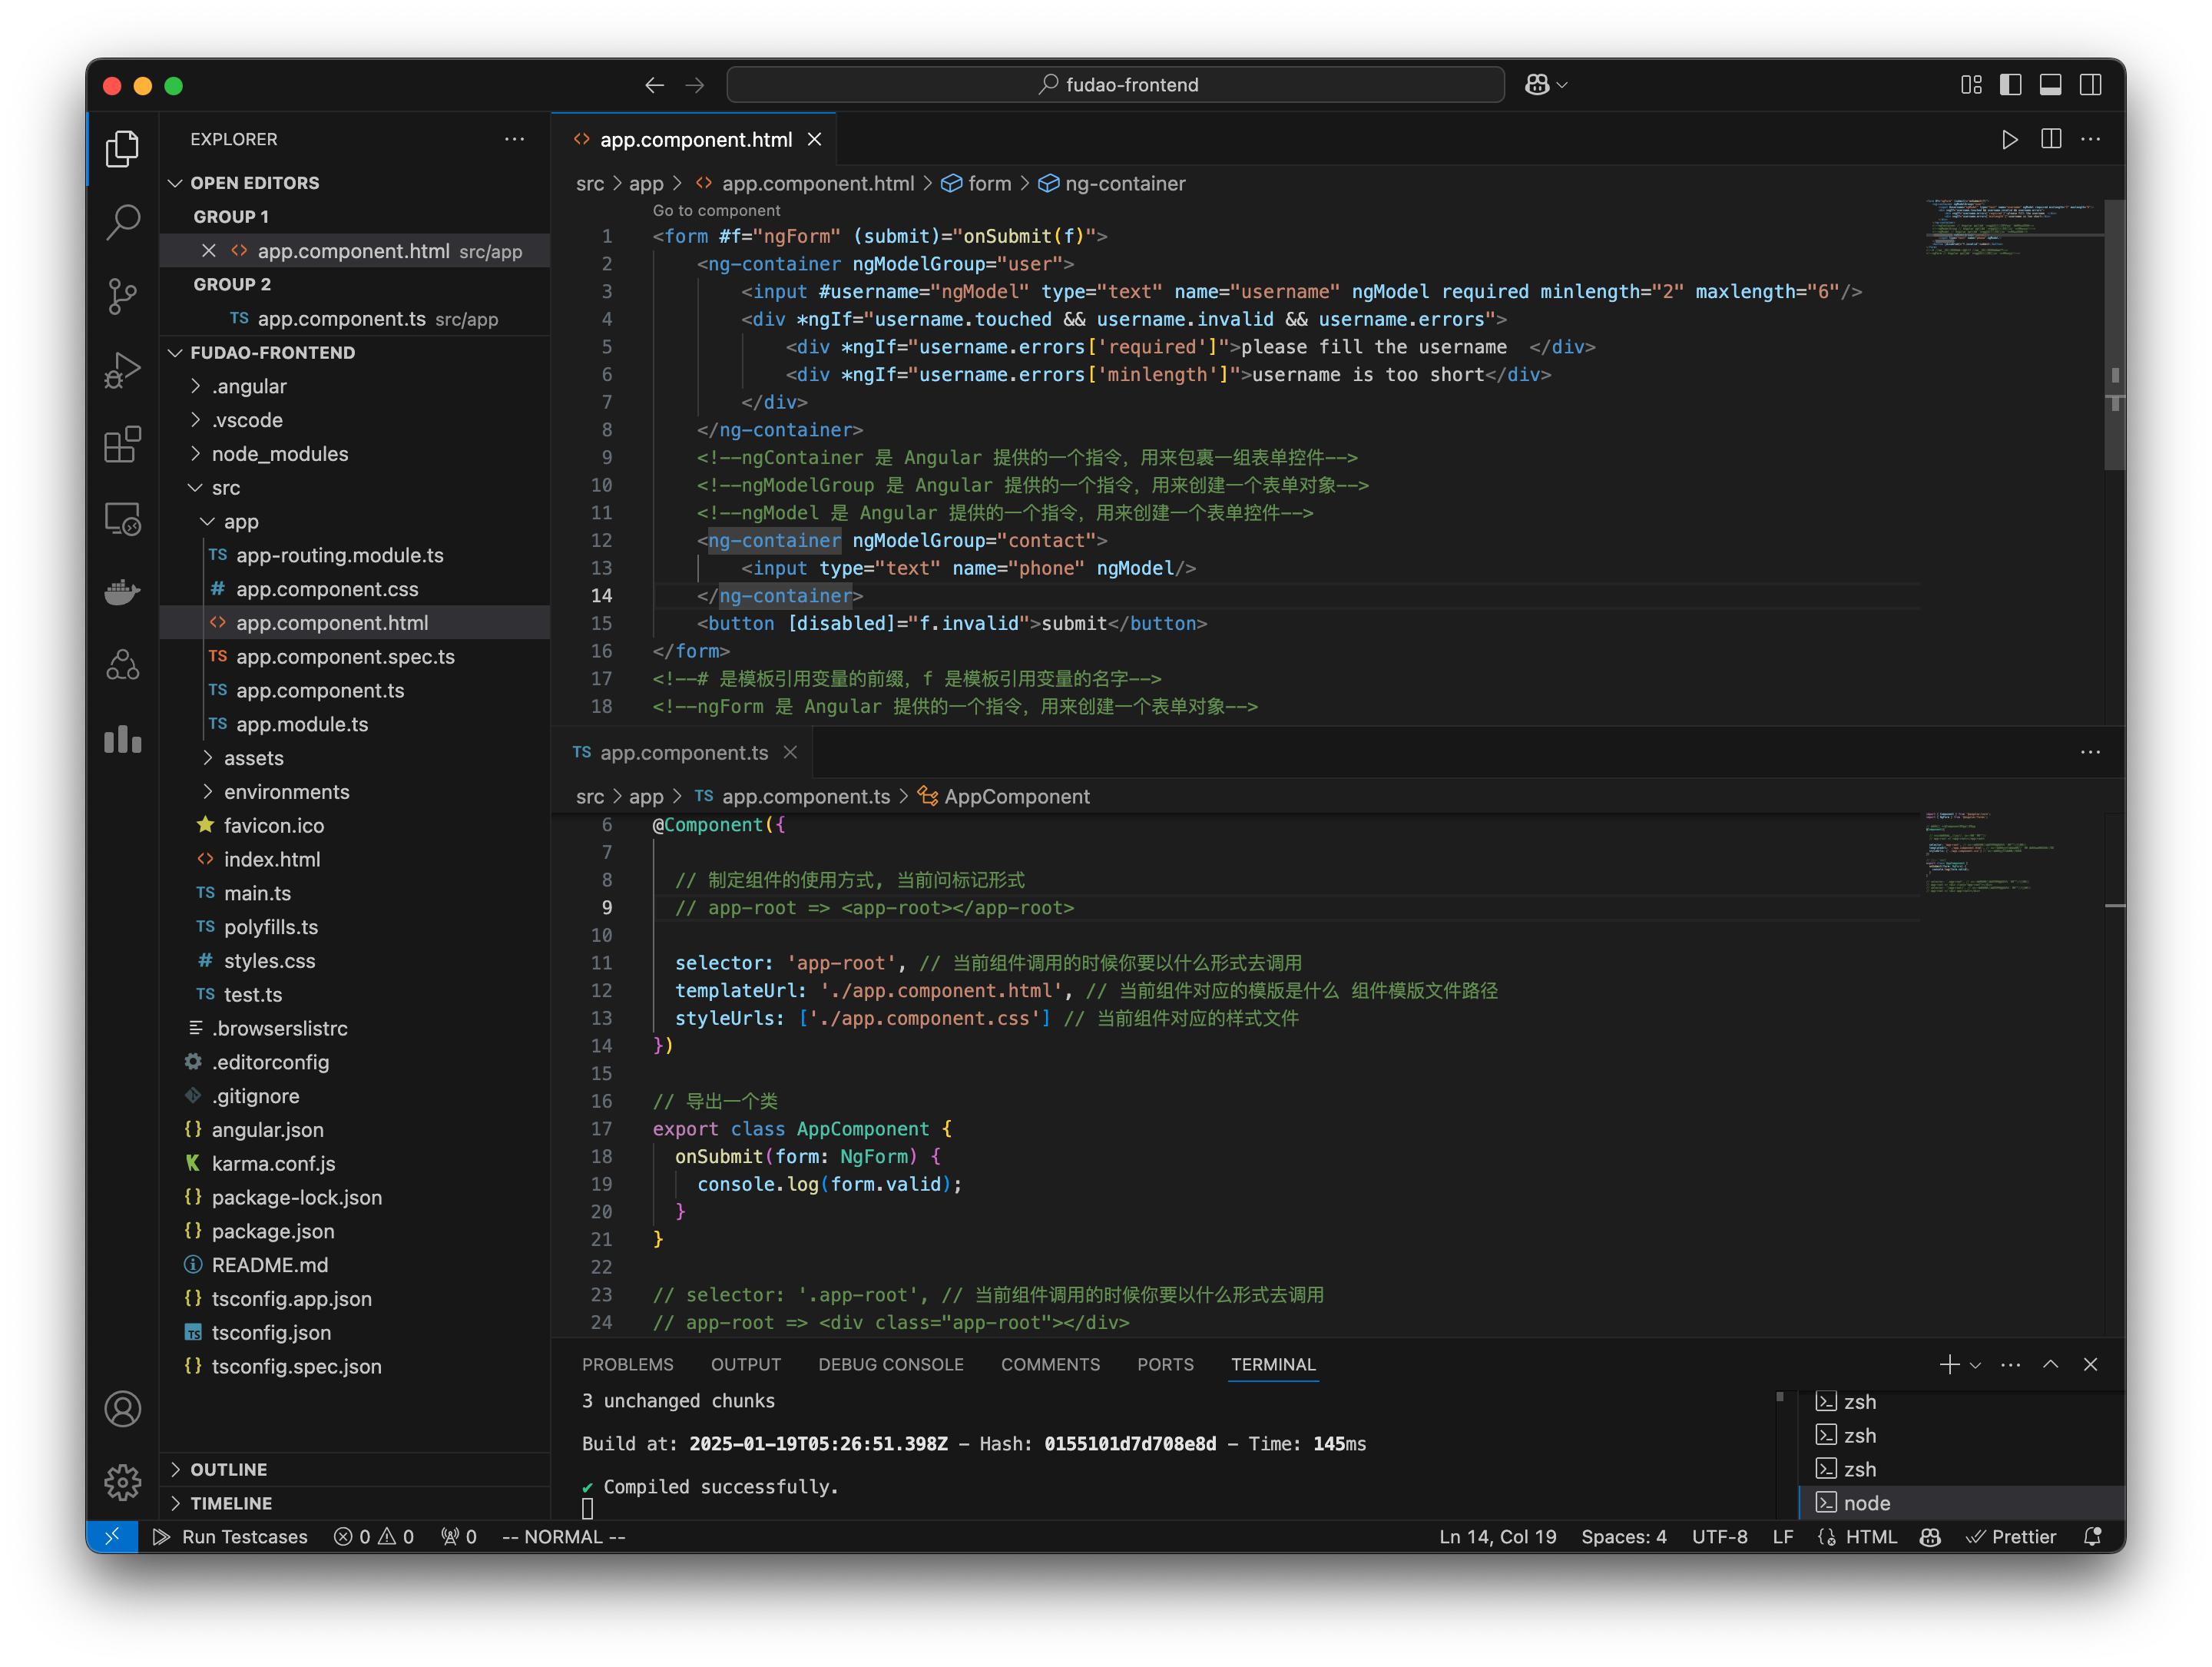Expand the OUTLINE section
This screenshot has height=1667, width=2212.
click(229, 1469)
